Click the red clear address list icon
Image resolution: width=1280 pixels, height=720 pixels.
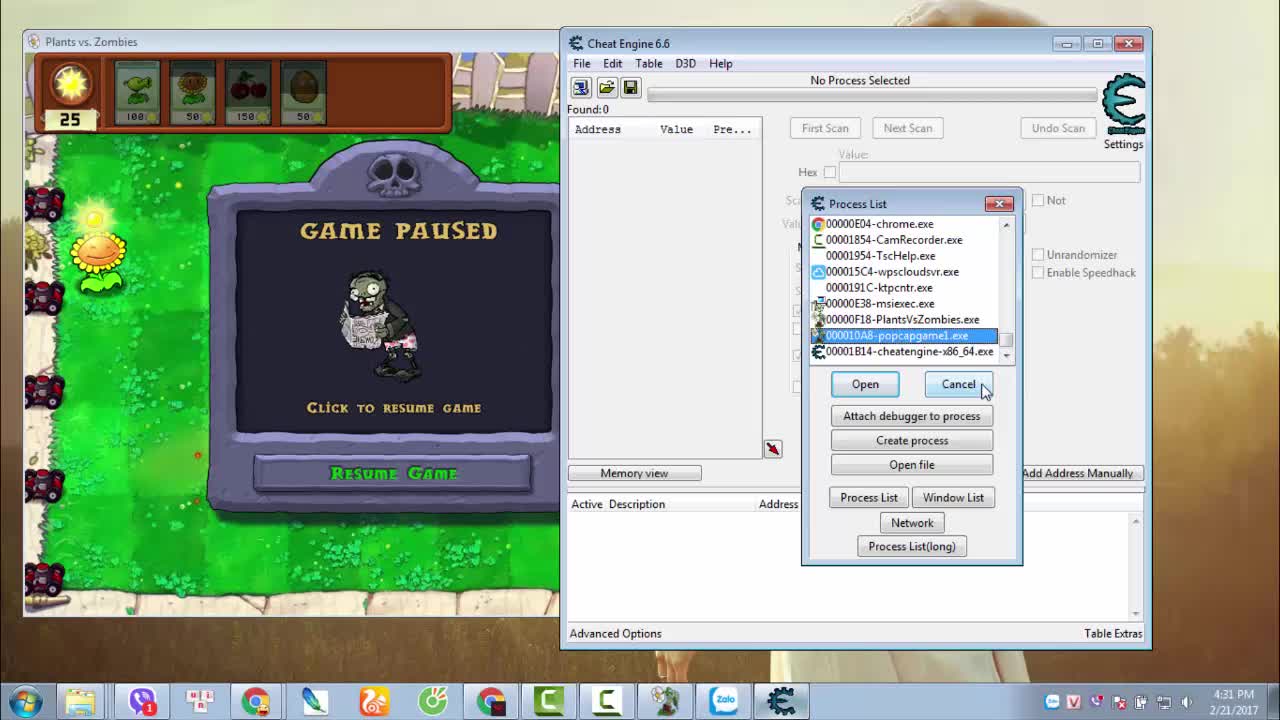tap(773, 450)
